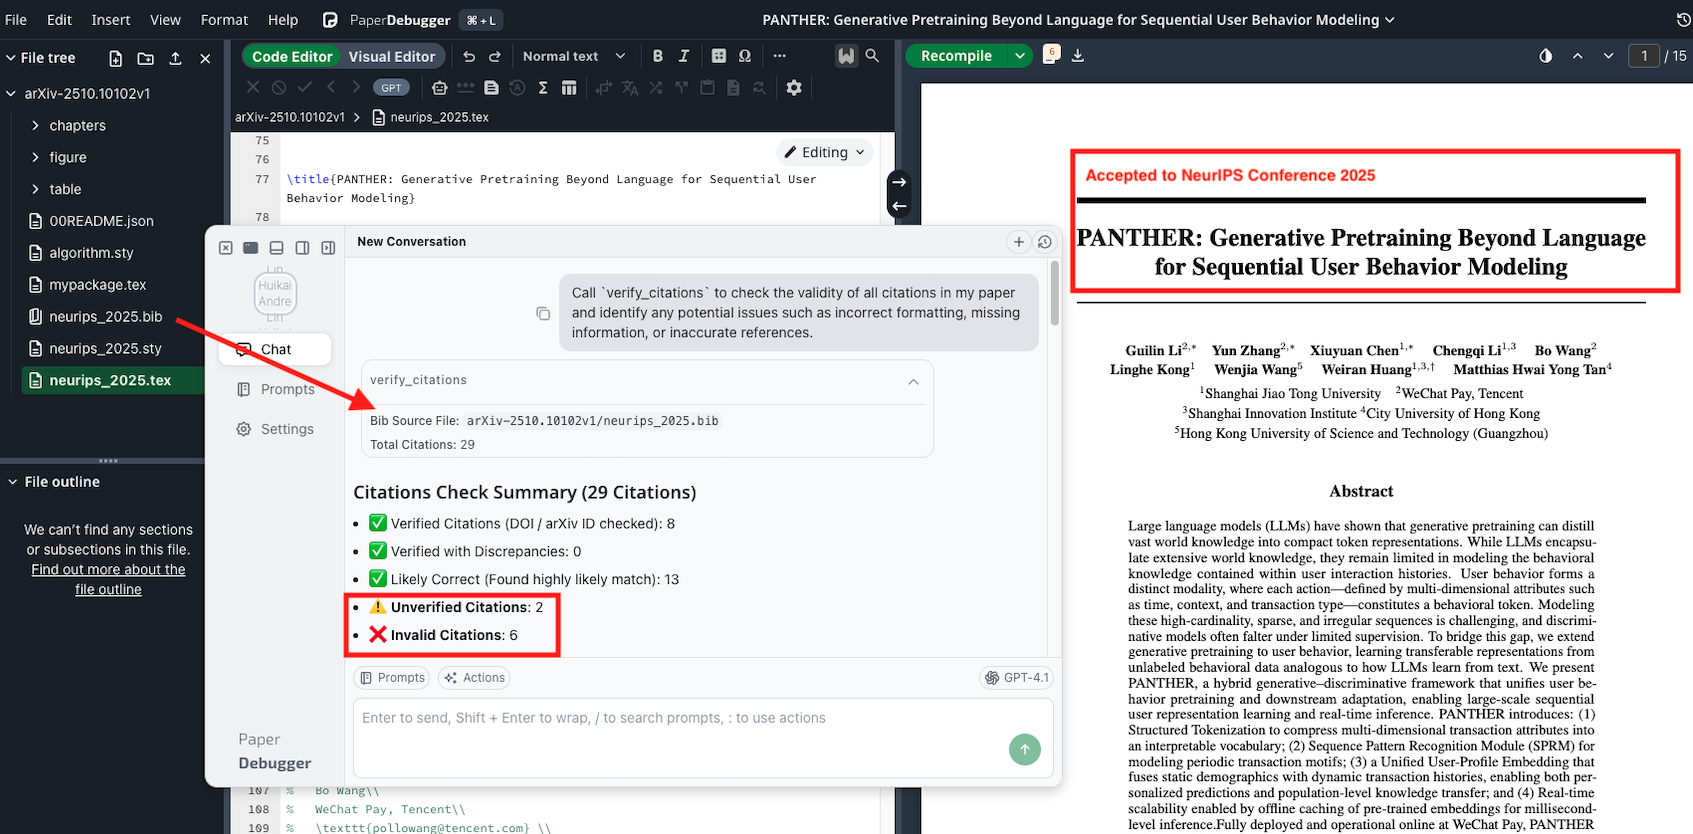This screenshot has height=834, width=1693.
Task: Dock PaperDebugger panel to right side icon
Action: click(x=302, y=248)
